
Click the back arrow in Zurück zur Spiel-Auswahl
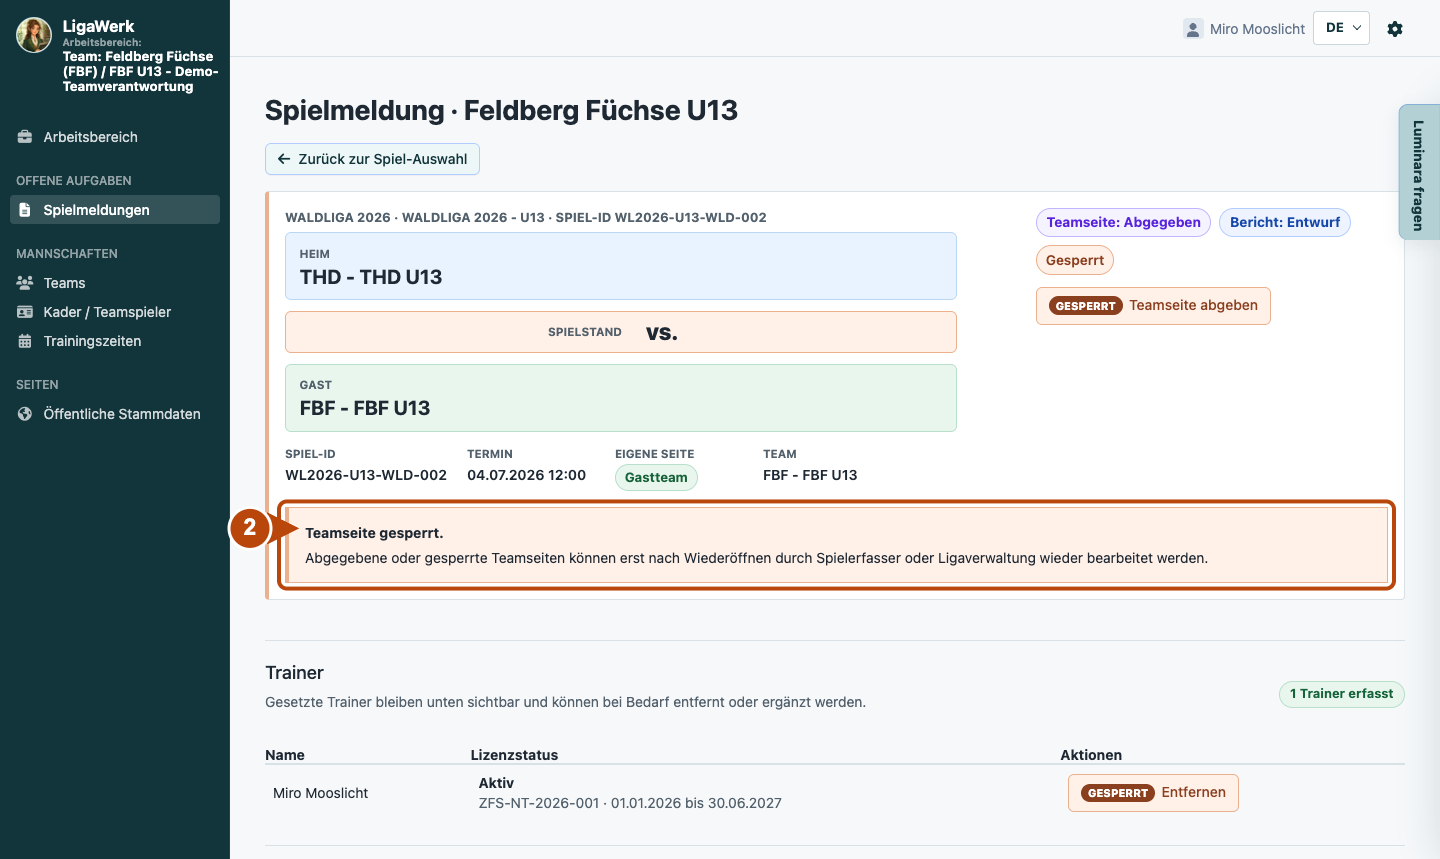coord(284,159)
